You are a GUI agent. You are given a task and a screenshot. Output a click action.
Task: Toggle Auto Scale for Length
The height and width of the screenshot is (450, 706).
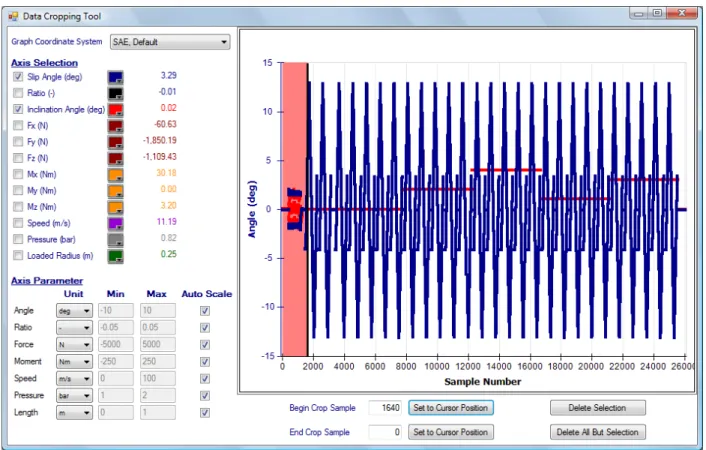[x=205, y=413]
